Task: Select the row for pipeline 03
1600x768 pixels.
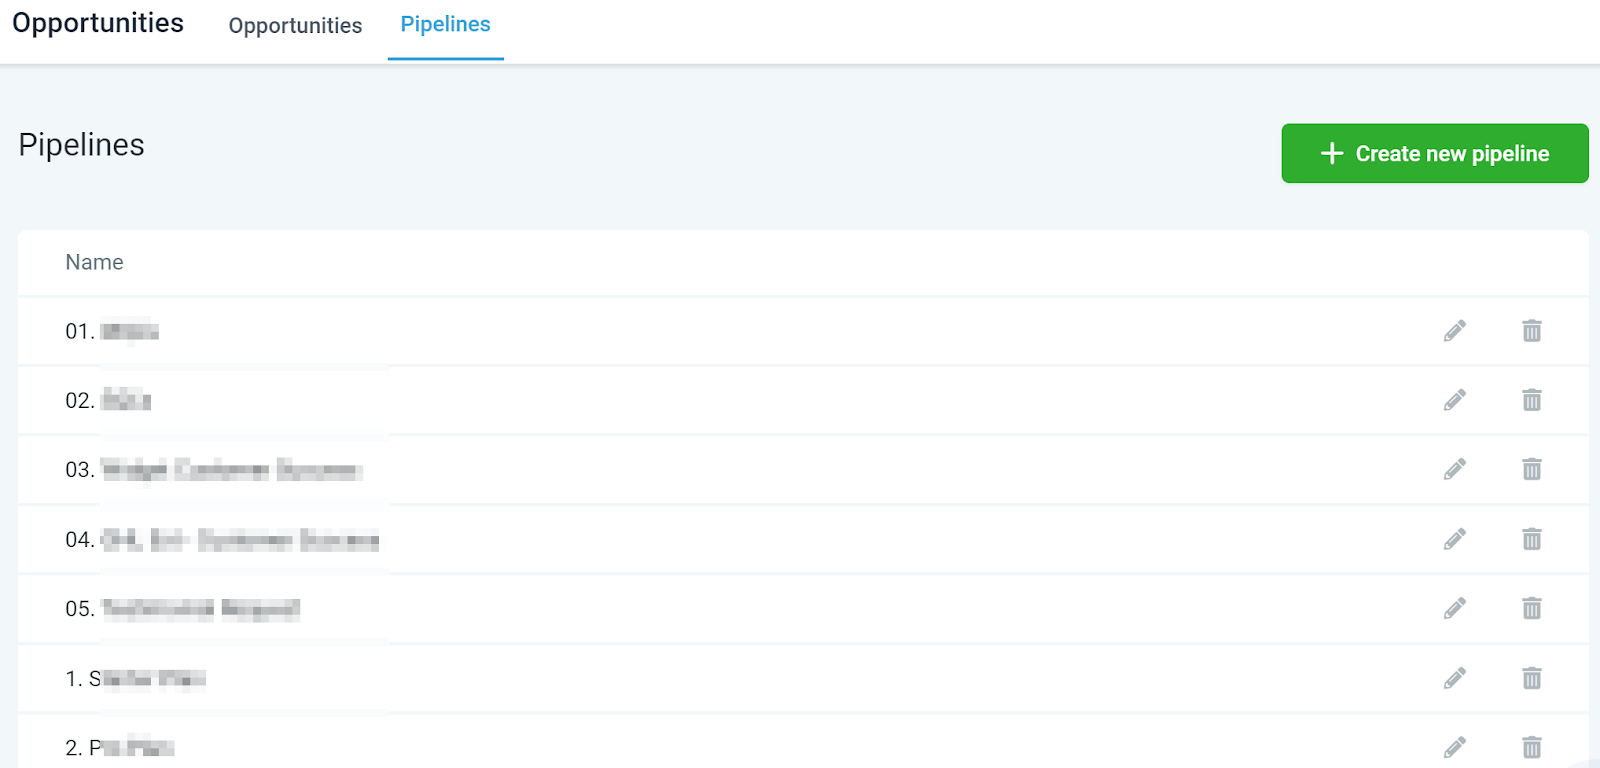Action: 803,469
